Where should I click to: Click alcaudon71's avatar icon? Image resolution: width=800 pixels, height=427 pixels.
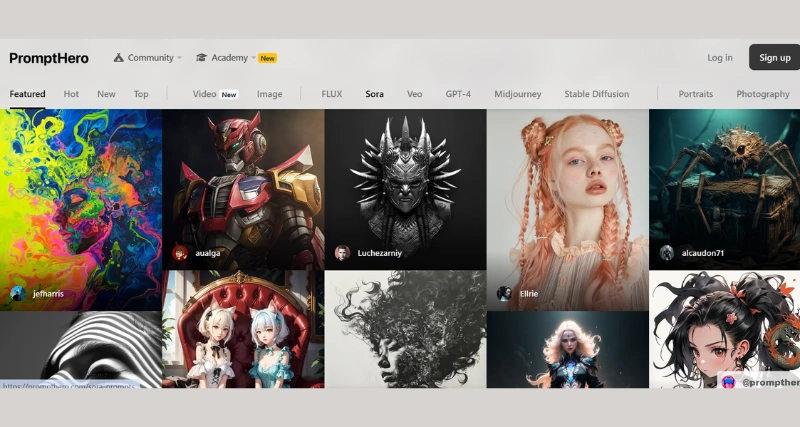point(667,253)
